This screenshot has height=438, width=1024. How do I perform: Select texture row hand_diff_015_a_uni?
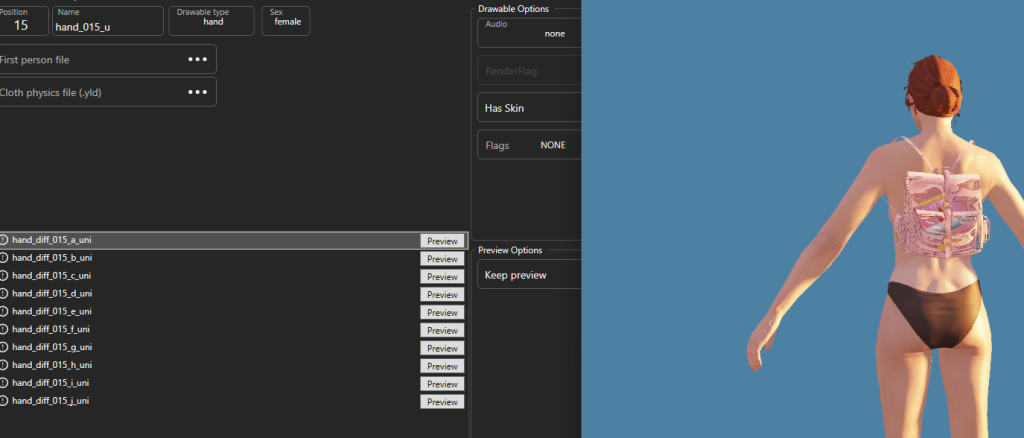233,240
